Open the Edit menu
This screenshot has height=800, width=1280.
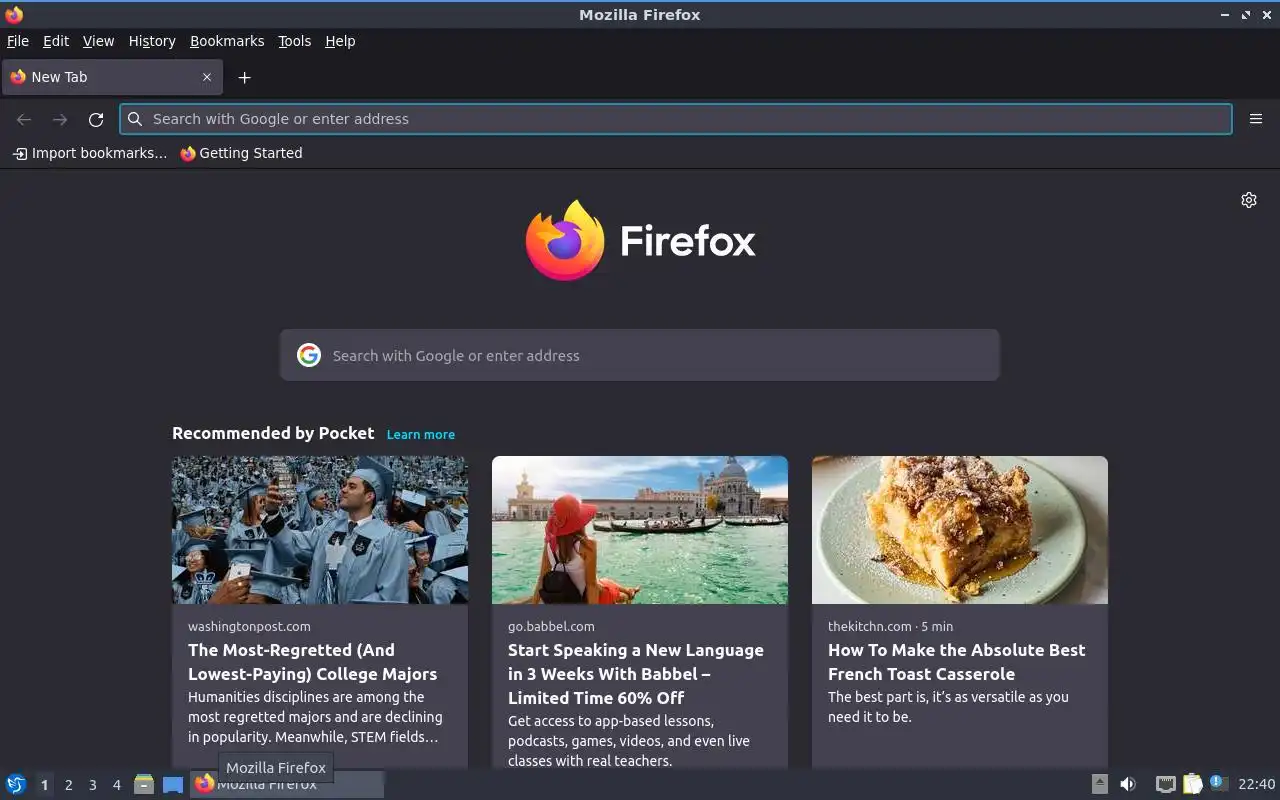[x=56, y=41]
